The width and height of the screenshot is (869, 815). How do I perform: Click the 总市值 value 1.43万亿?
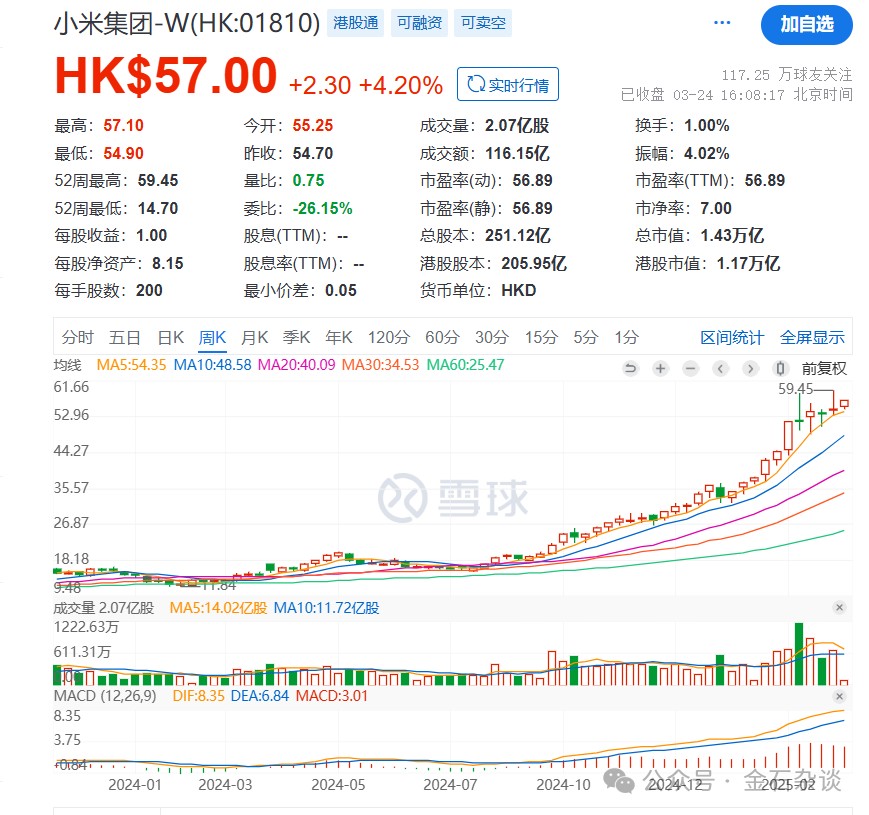[x=732, y=235]
